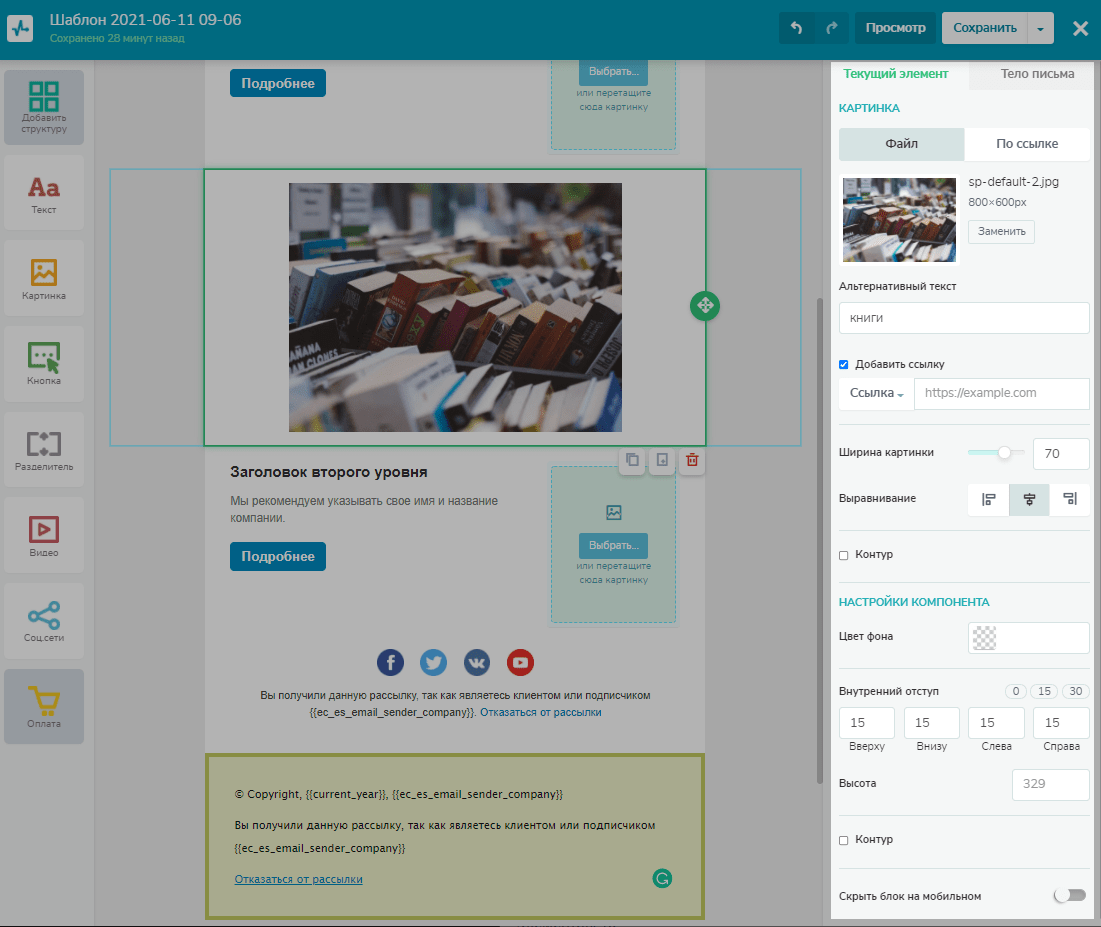Select the Video element tool

click(x=43, y=535)
